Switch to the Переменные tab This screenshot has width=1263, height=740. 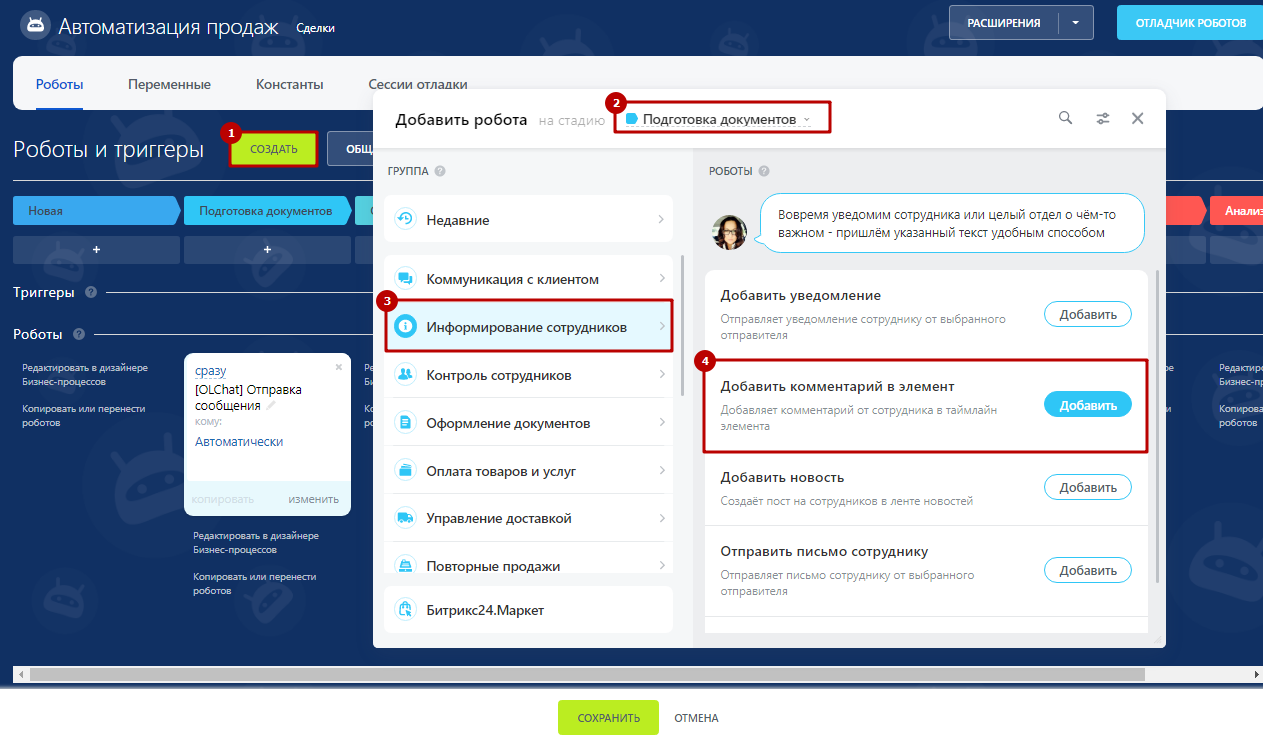[x=169, y=85]
